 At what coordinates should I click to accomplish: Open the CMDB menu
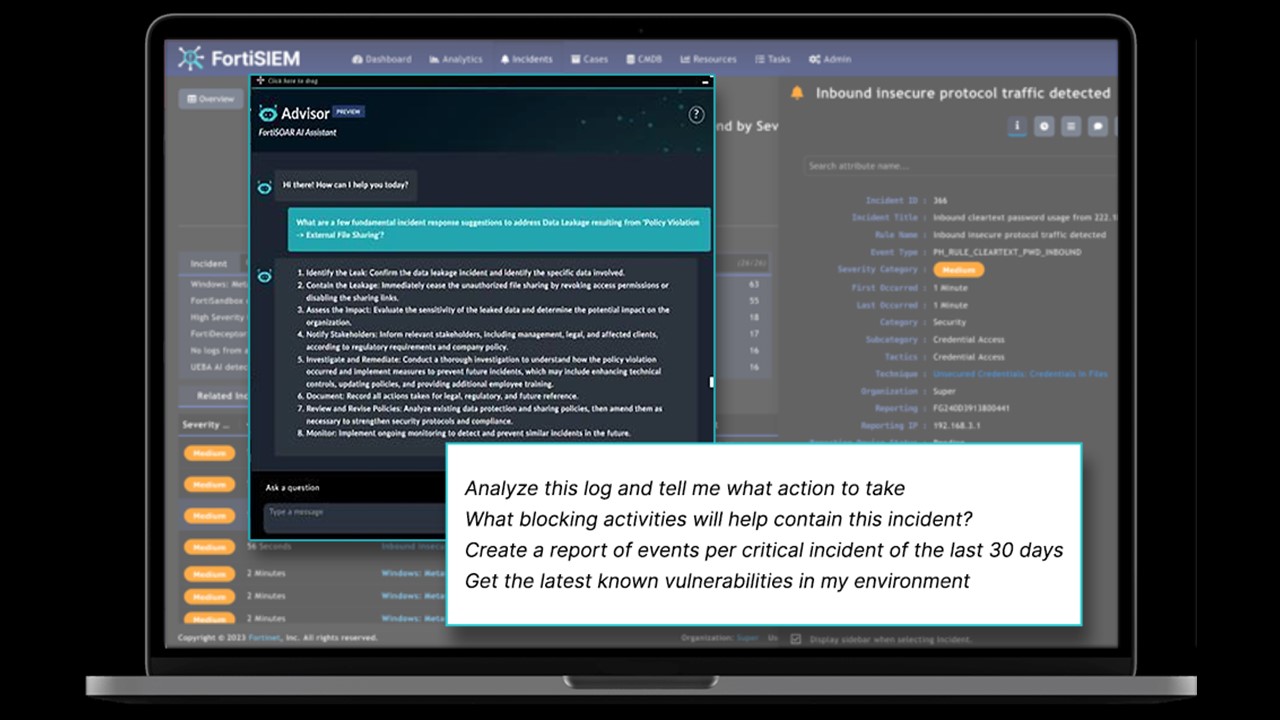[644, 59]
